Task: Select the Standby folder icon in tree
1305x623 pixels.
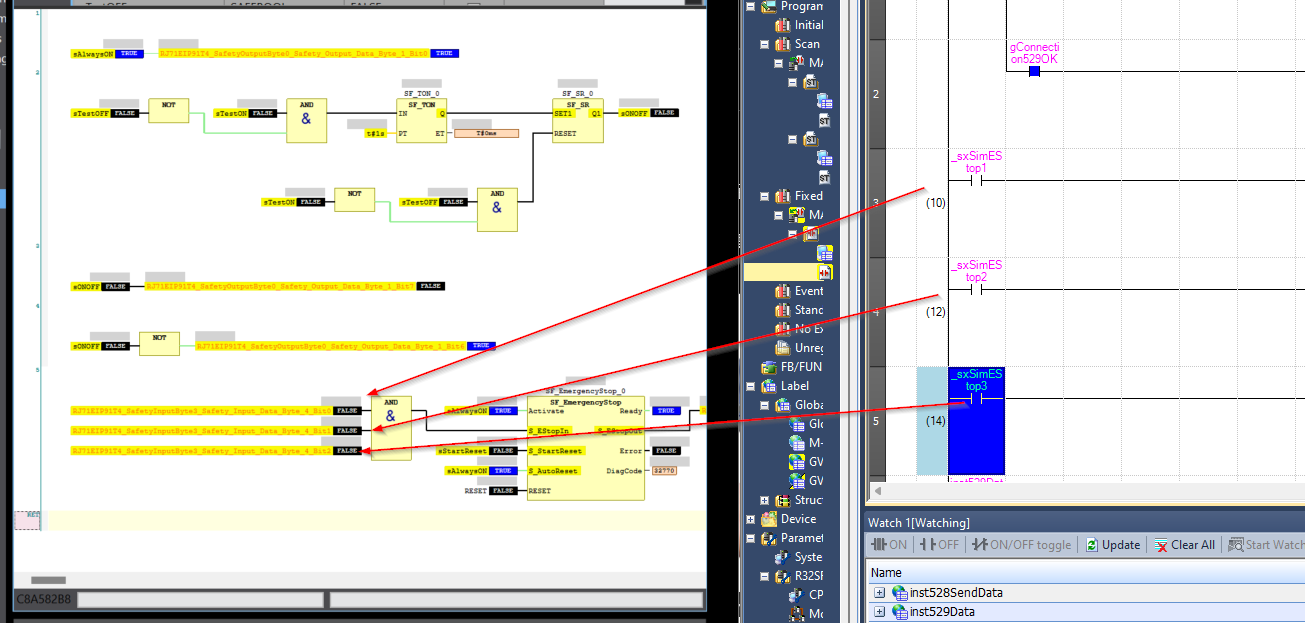Action: [x=785, y=310]
